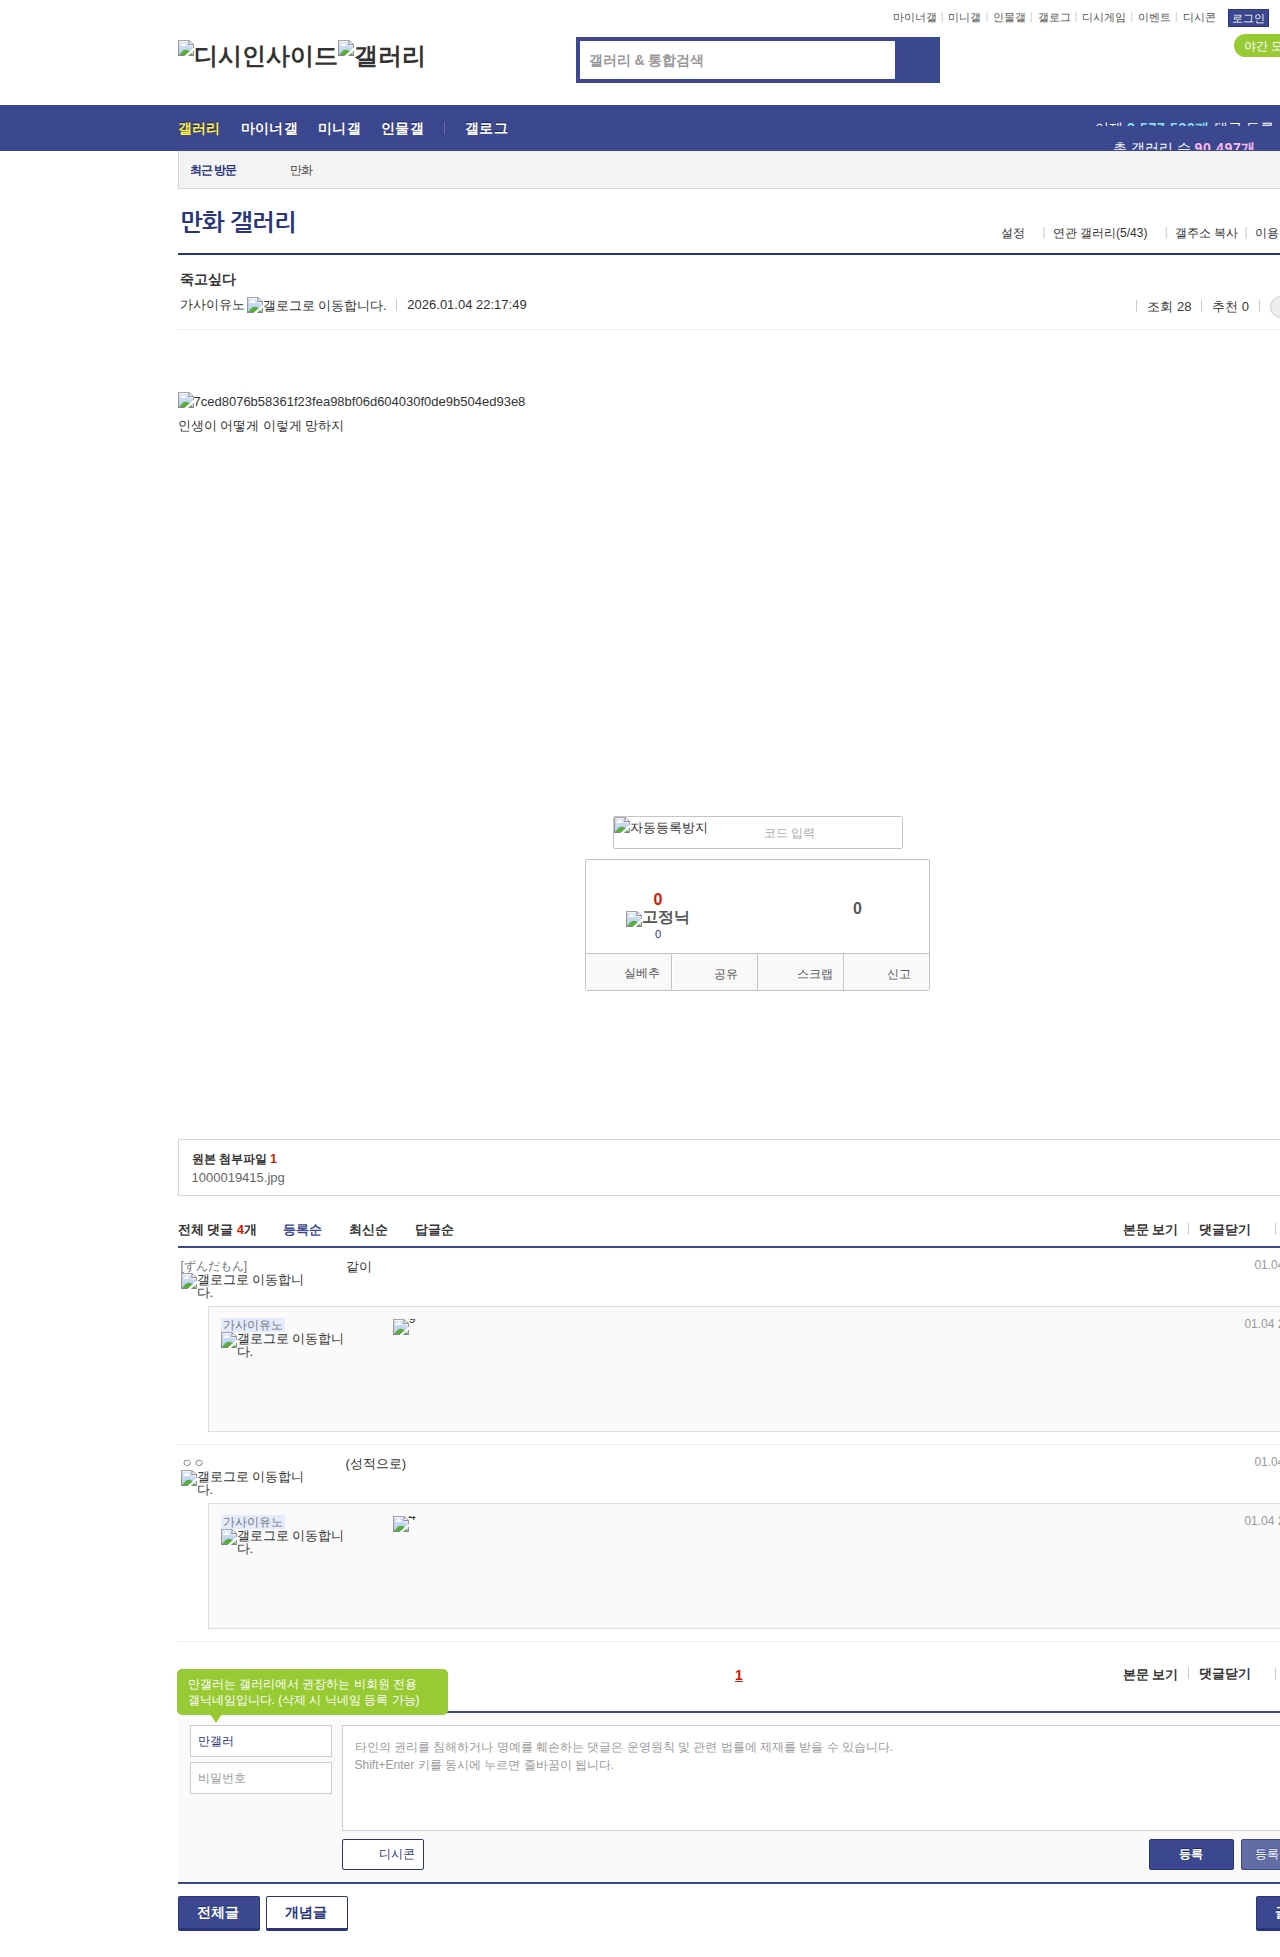Open the 만화 recent visit link
This screenshot has width=1280, height=1957.
tap(301, 170)
